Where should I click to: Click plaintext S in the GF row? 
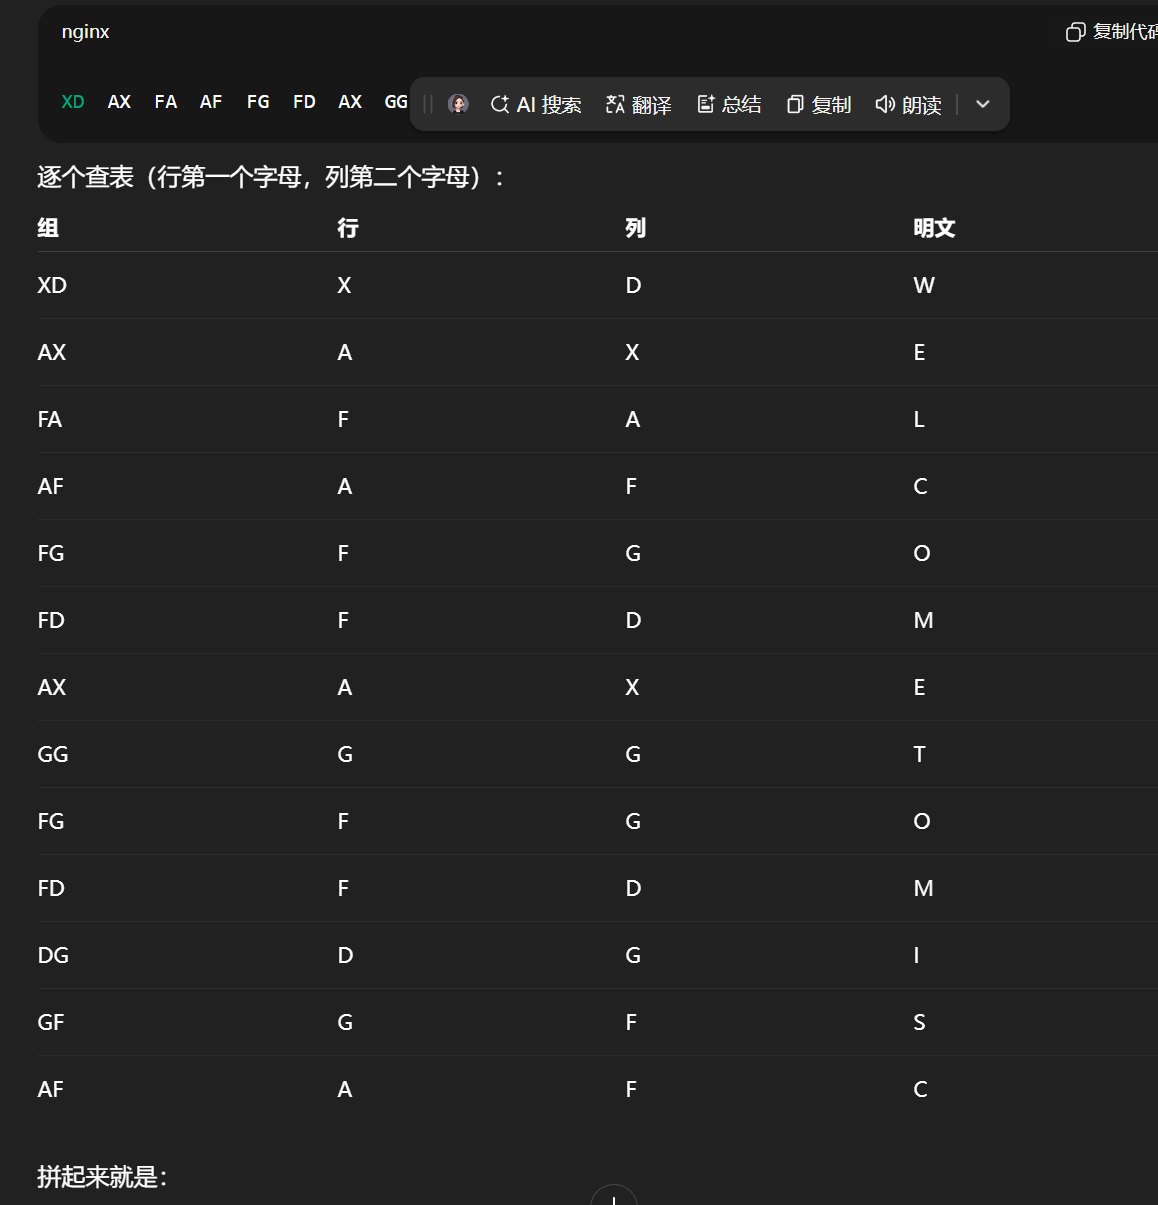(x=919, y=1022)
